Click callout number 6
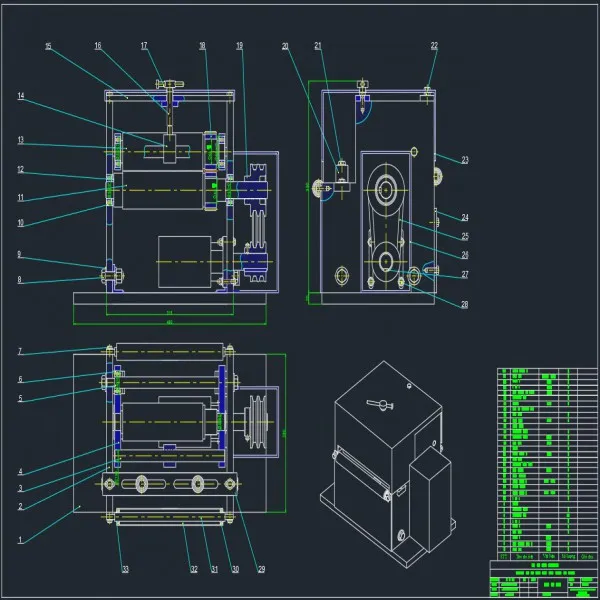Viewport: 600px width, 600px height. (20, 379)
